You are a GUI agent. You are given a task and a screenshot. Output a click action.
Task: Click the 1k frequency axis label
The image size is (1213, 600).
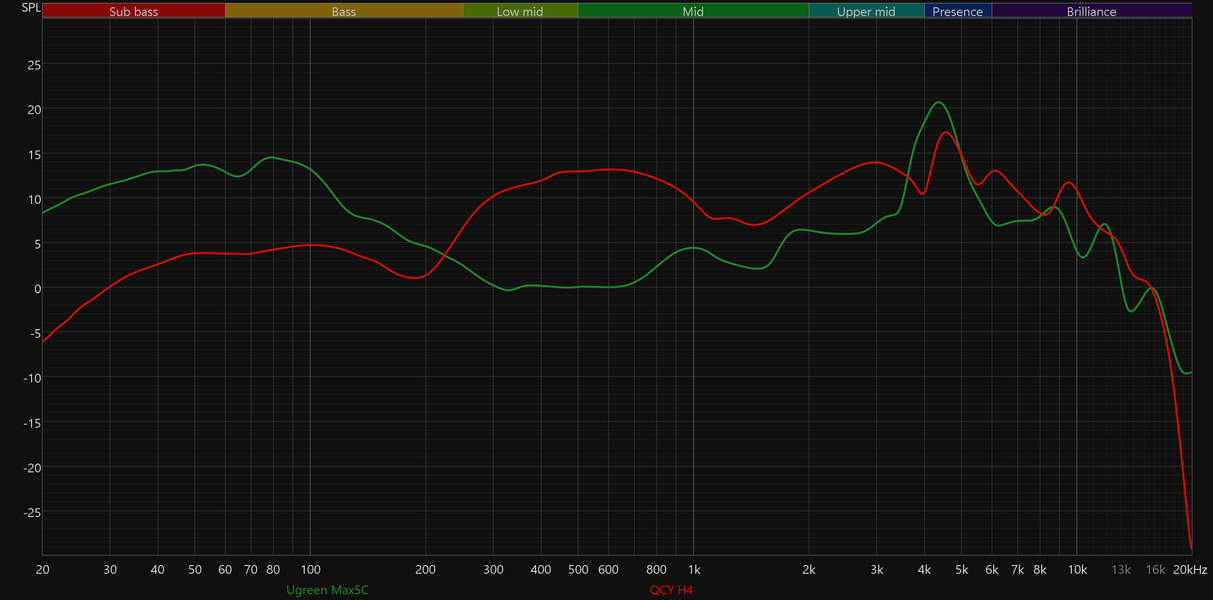(x=693, y=570)
